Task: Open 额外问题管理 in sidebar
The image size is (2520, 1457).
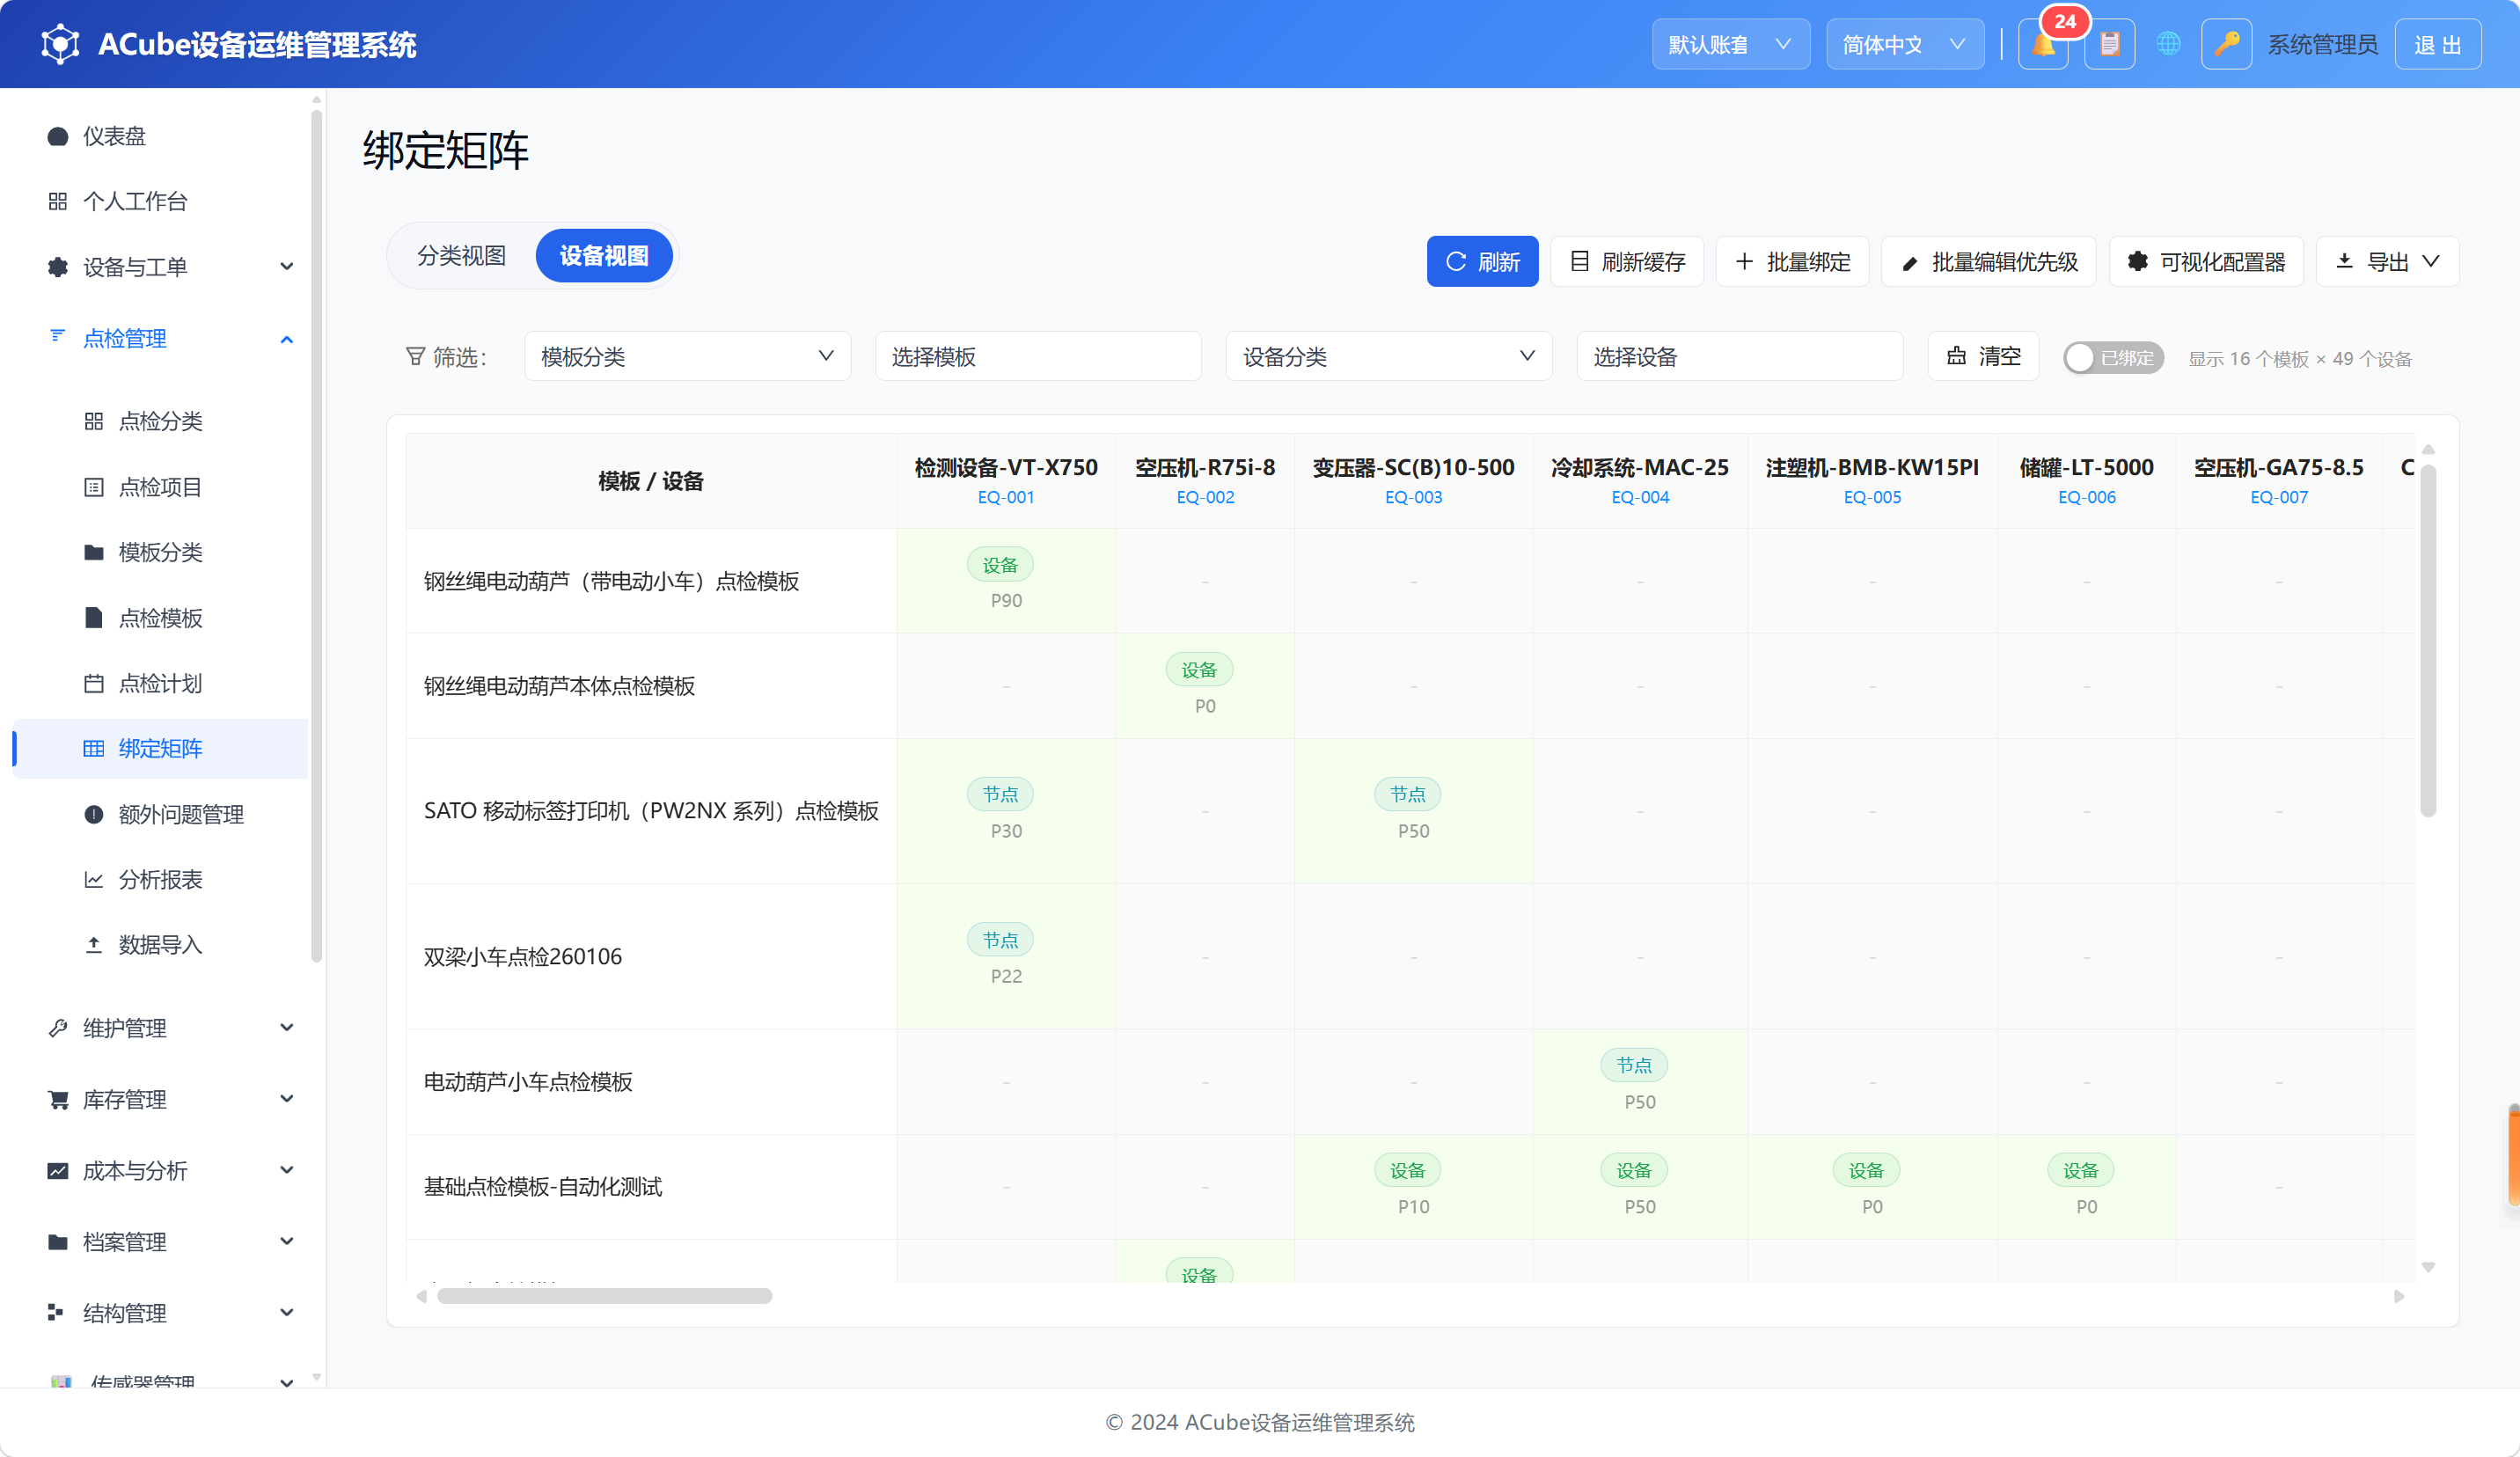Action: point(160,814)
